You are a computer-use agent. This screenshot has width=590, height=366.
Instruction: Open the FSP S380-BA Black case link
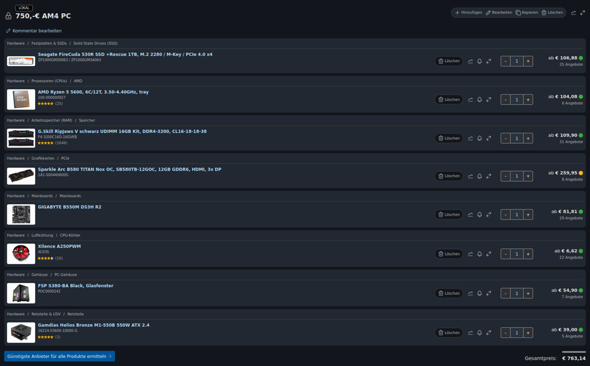[x=75, y=286]
